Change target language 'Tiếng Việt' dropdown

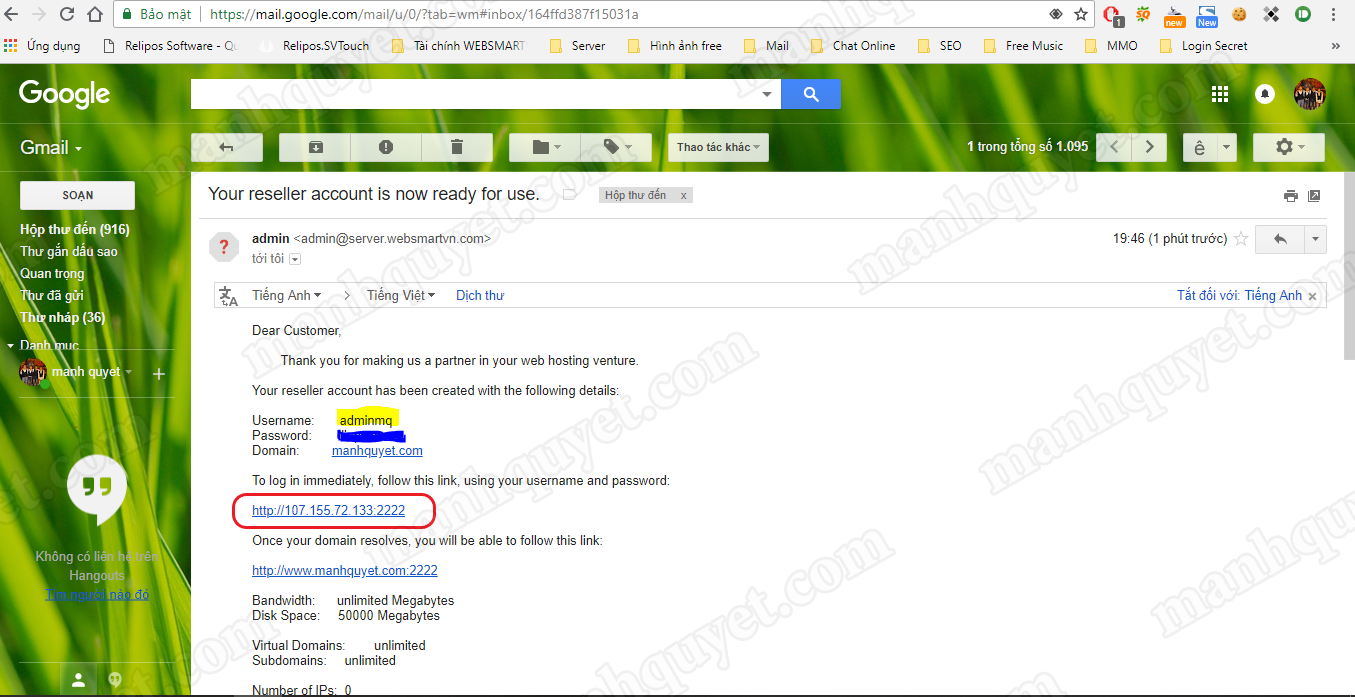click(401, 295)
